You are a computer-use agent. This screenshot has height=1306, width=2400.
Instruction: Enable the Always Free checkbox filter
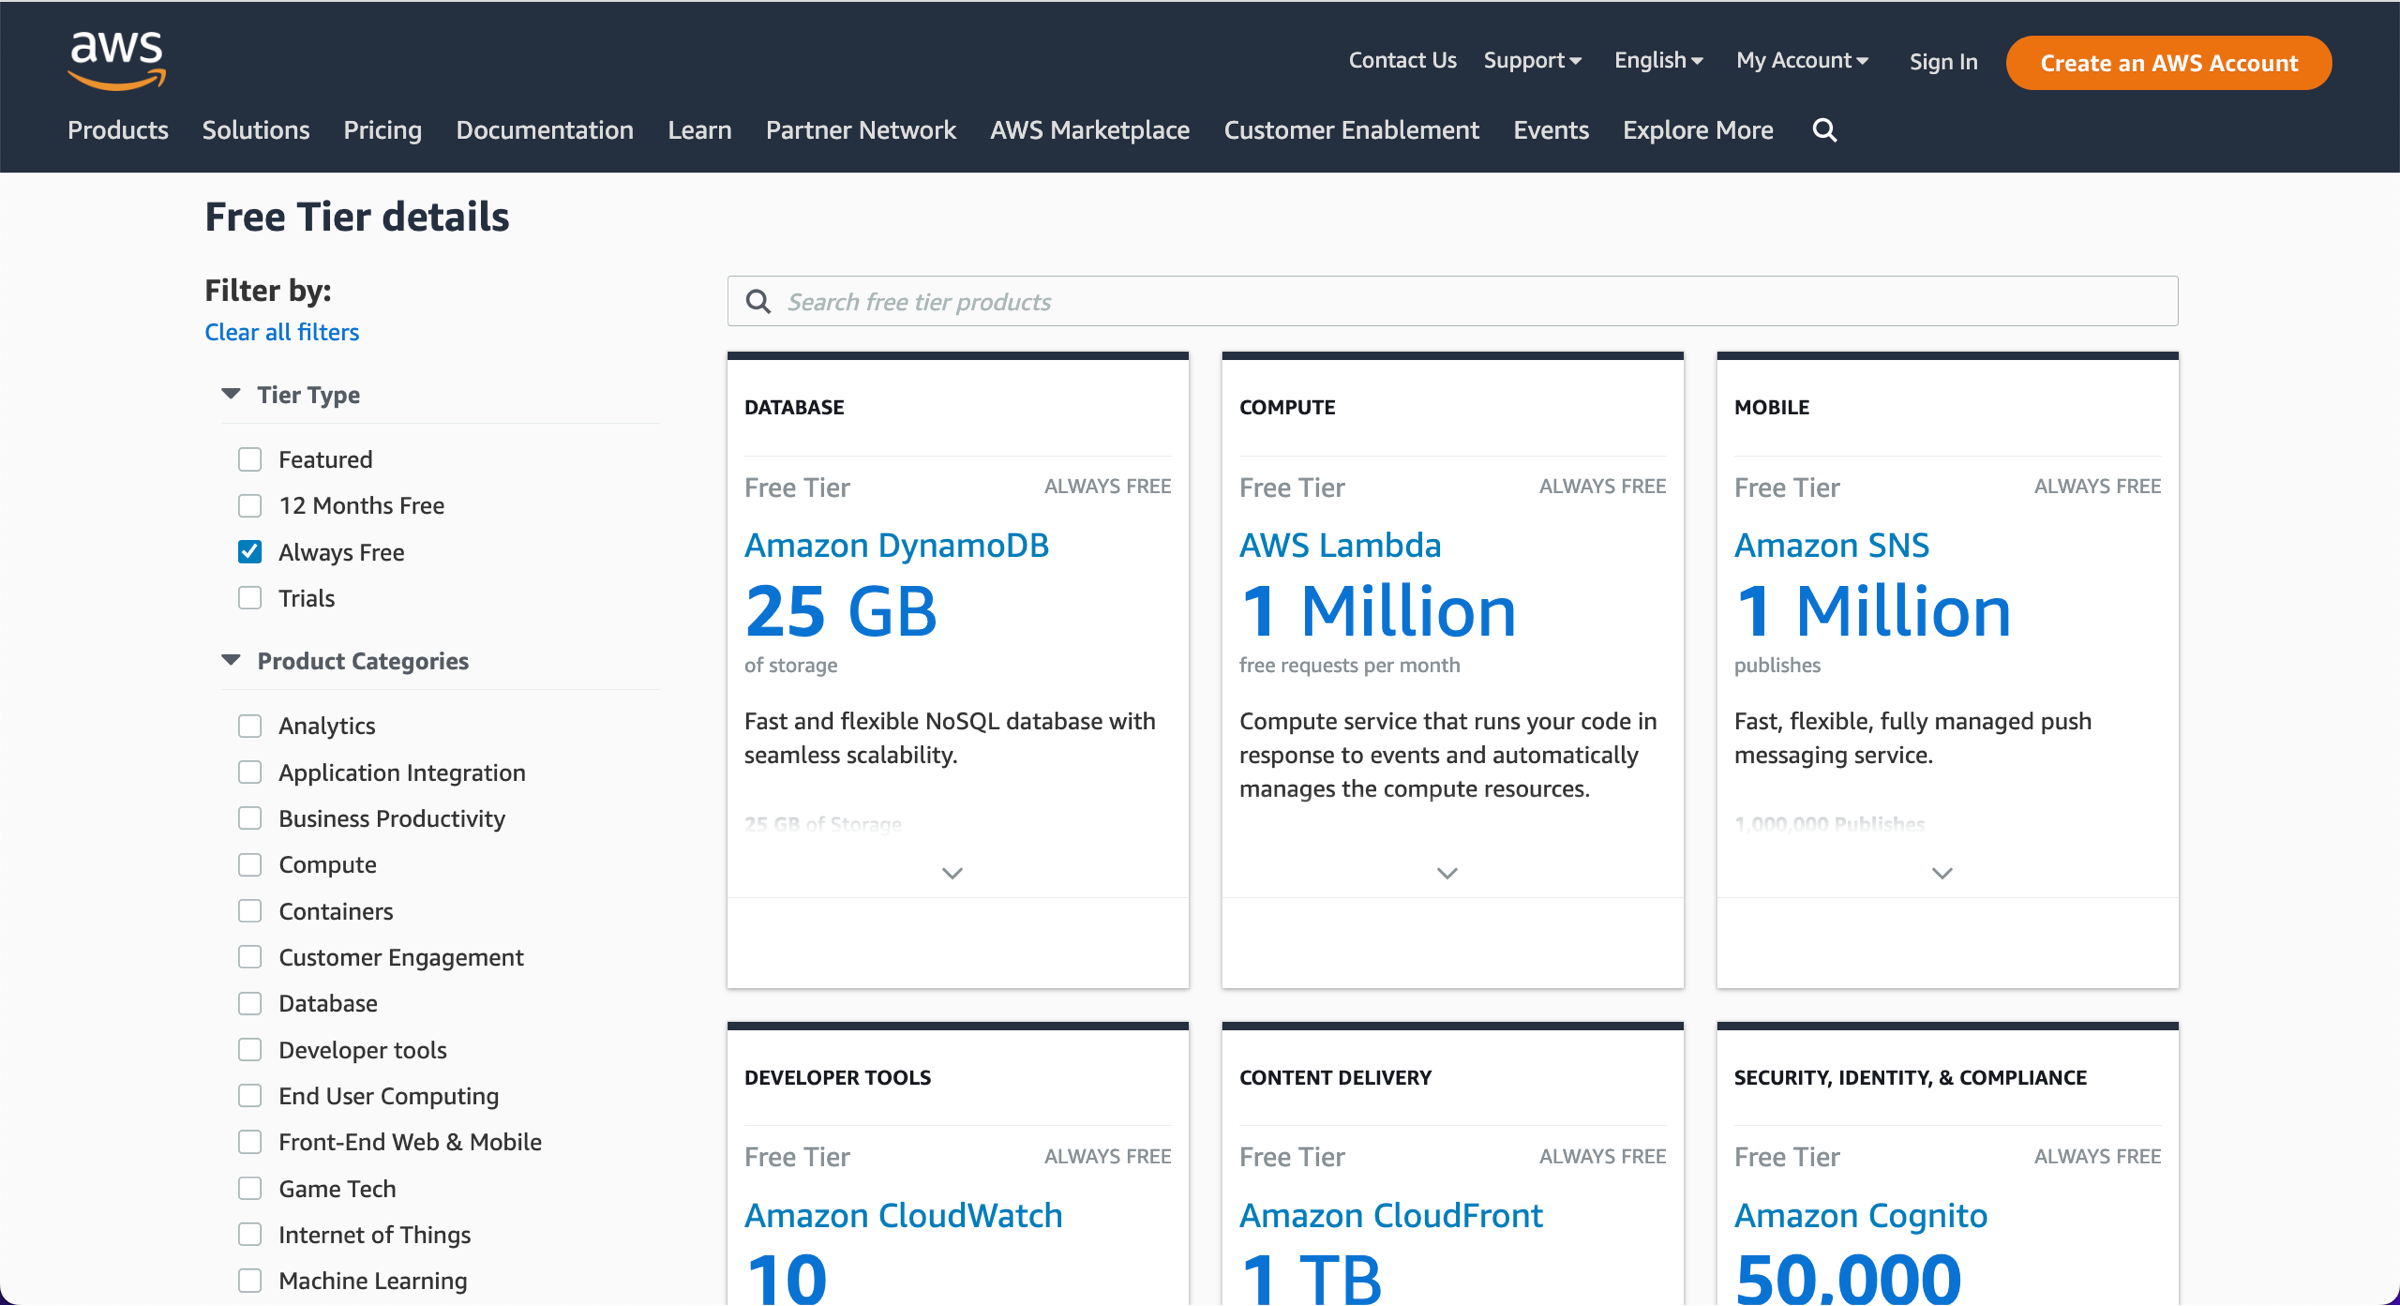(249, 552)
